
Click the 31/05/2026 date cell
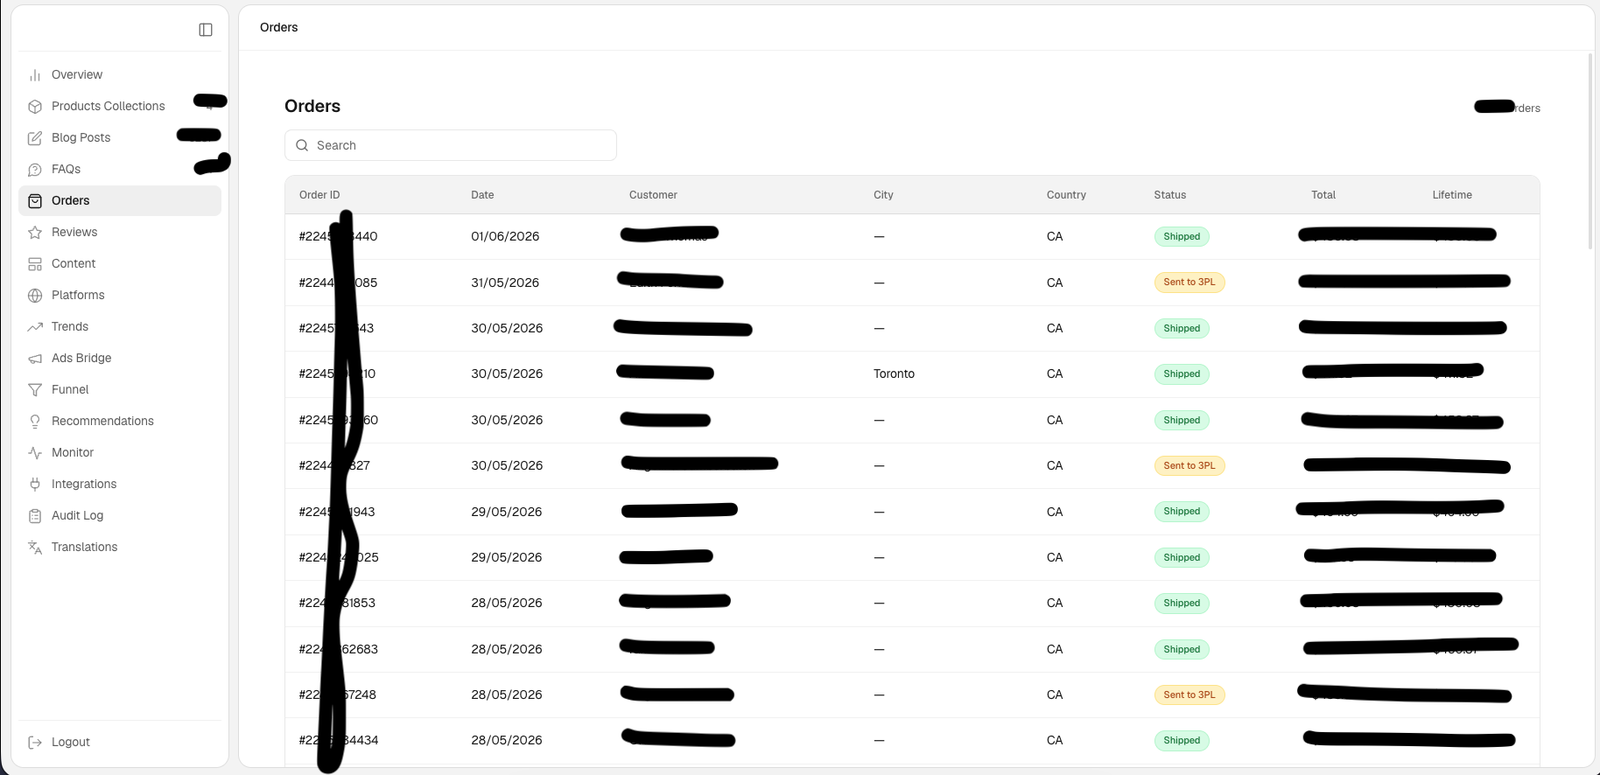505,283
